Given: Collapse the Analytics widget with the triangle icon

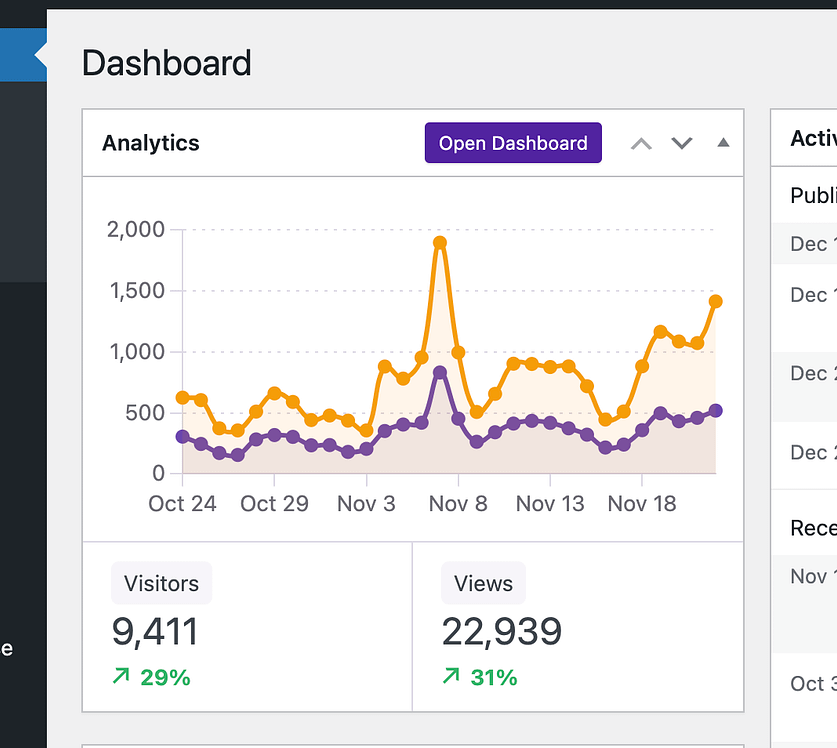Looking at the screenshot, I should (722, 143).
